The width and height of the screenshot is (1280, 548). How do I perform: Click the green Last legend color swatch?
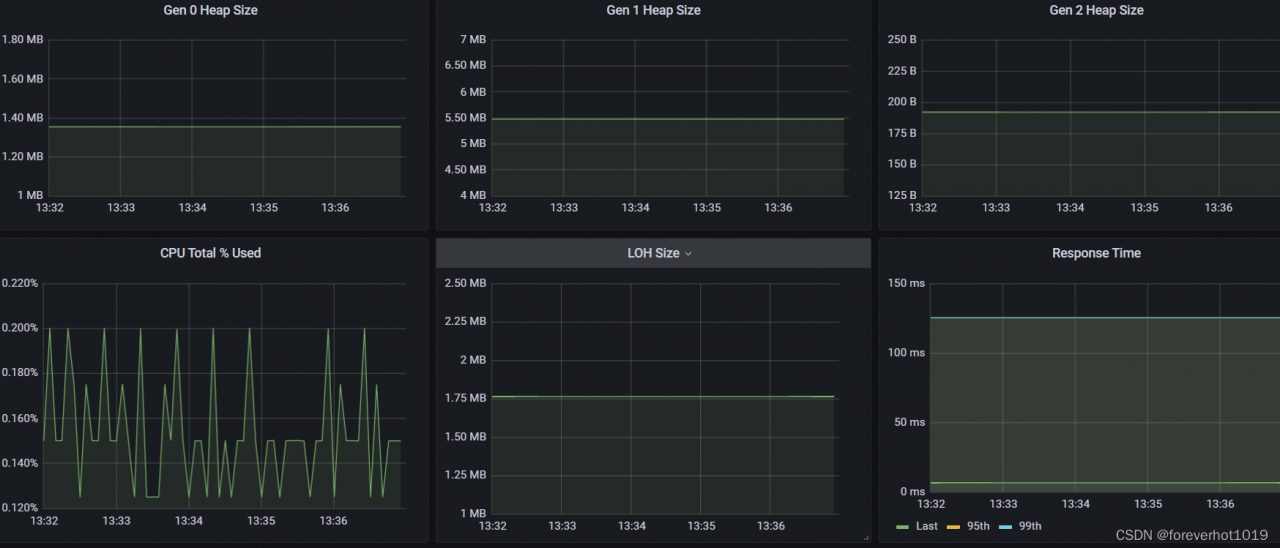[903, 527]
